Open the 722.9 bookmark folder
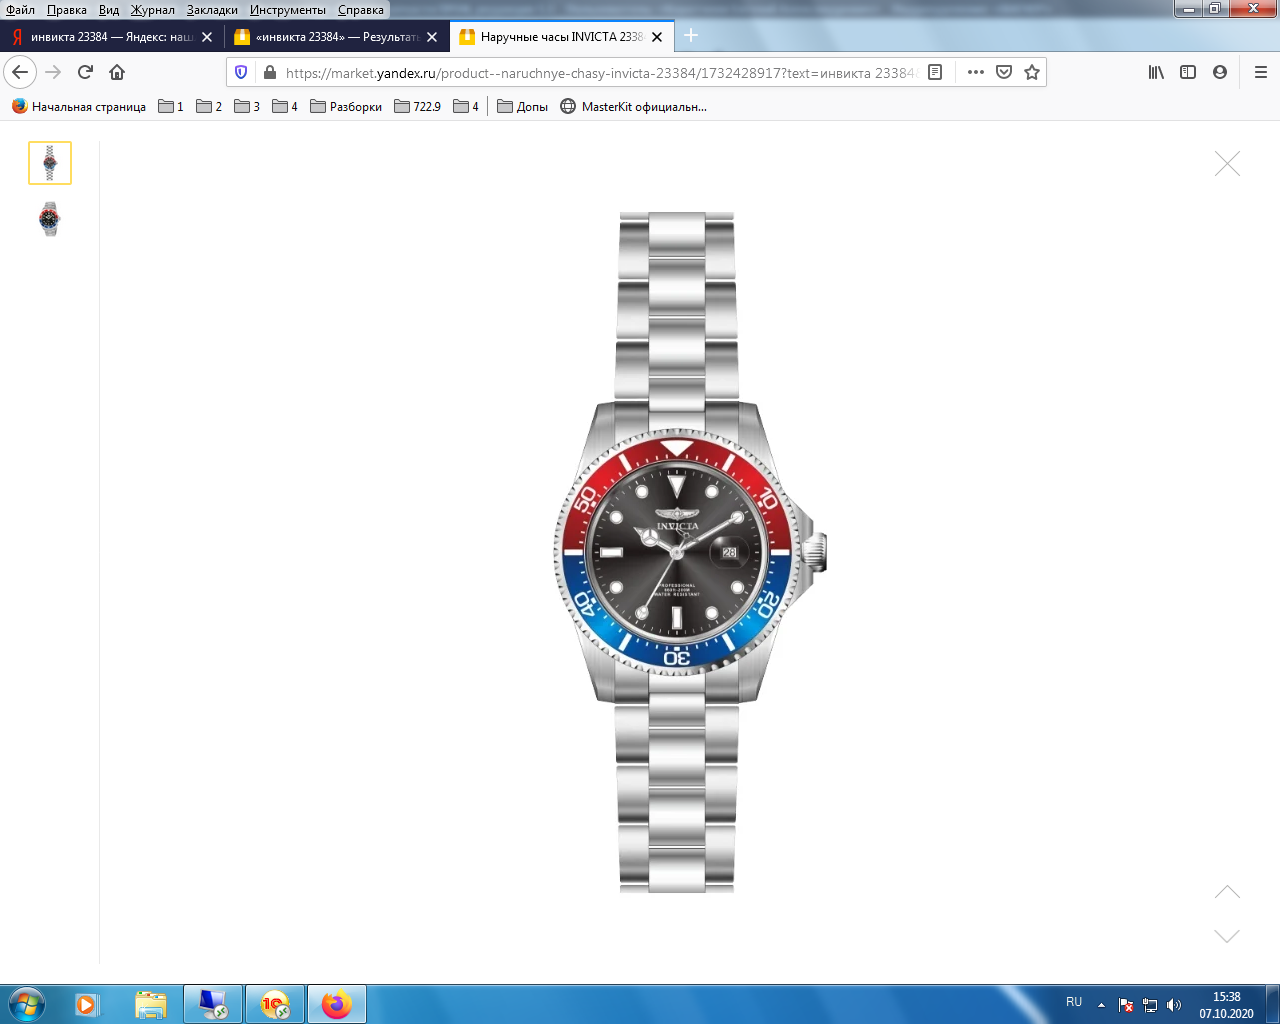 (417, 106)
